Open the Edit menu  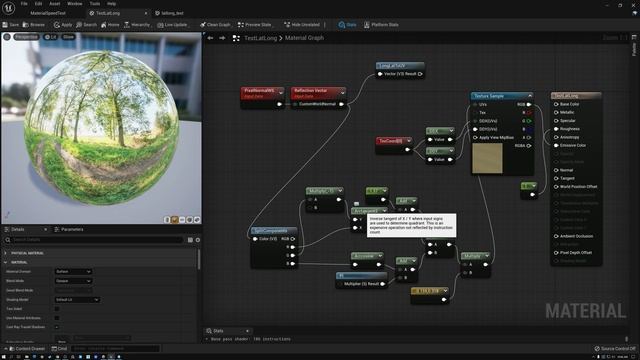[x=38, y=4]
